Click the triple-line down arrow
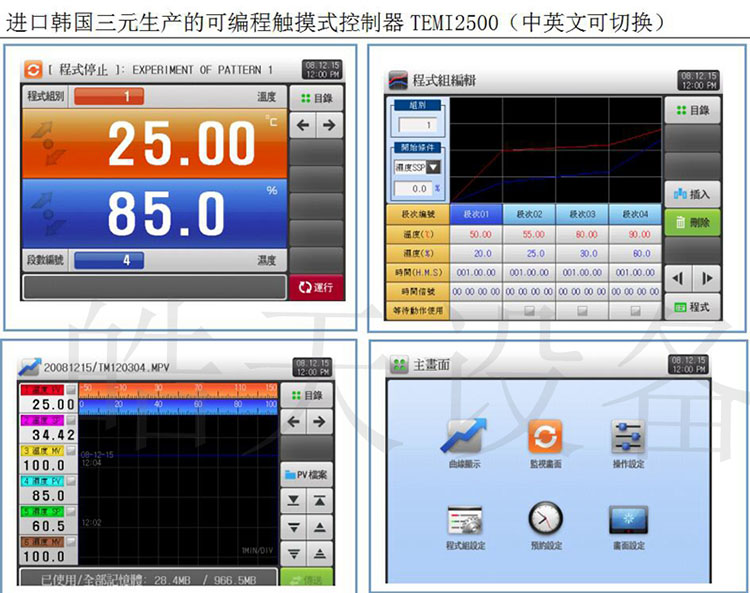 [294, 554]
